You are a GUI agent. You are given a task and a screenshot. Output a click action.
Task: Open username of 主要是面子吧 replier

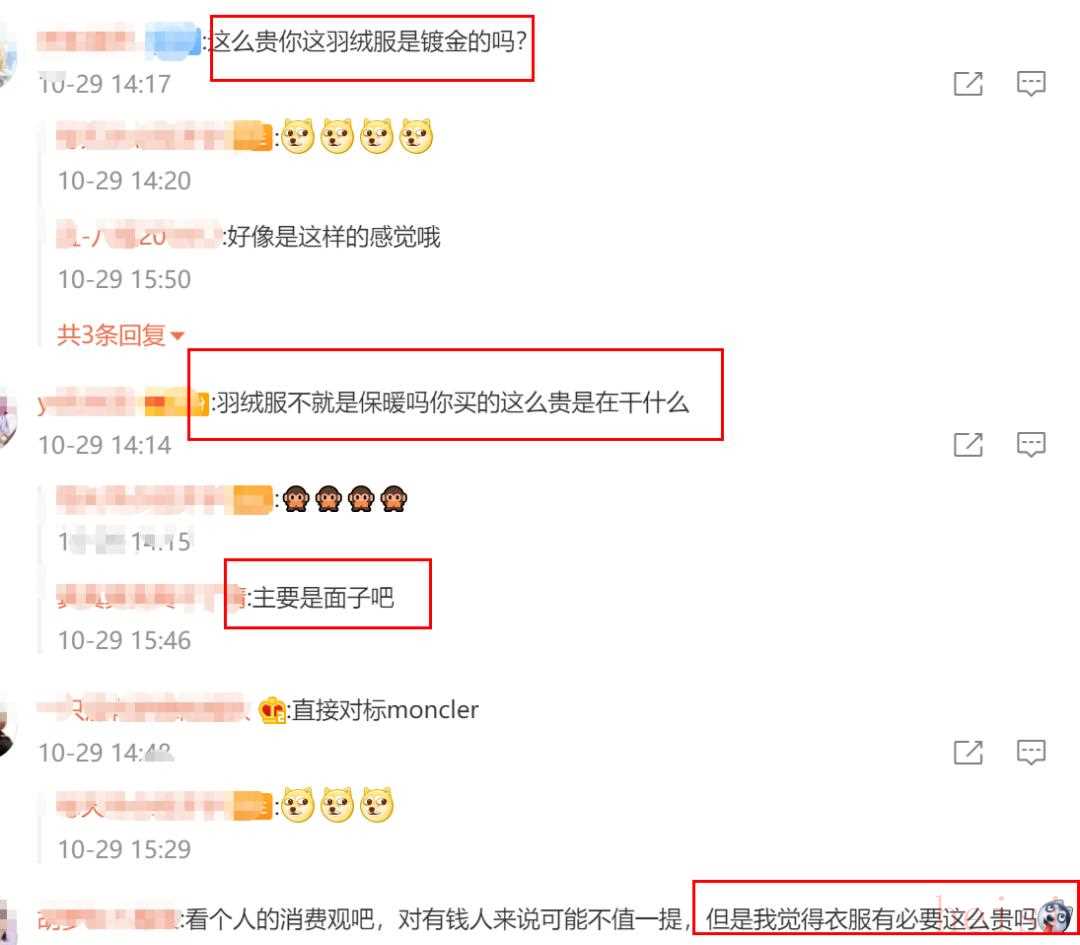[149, 598]
